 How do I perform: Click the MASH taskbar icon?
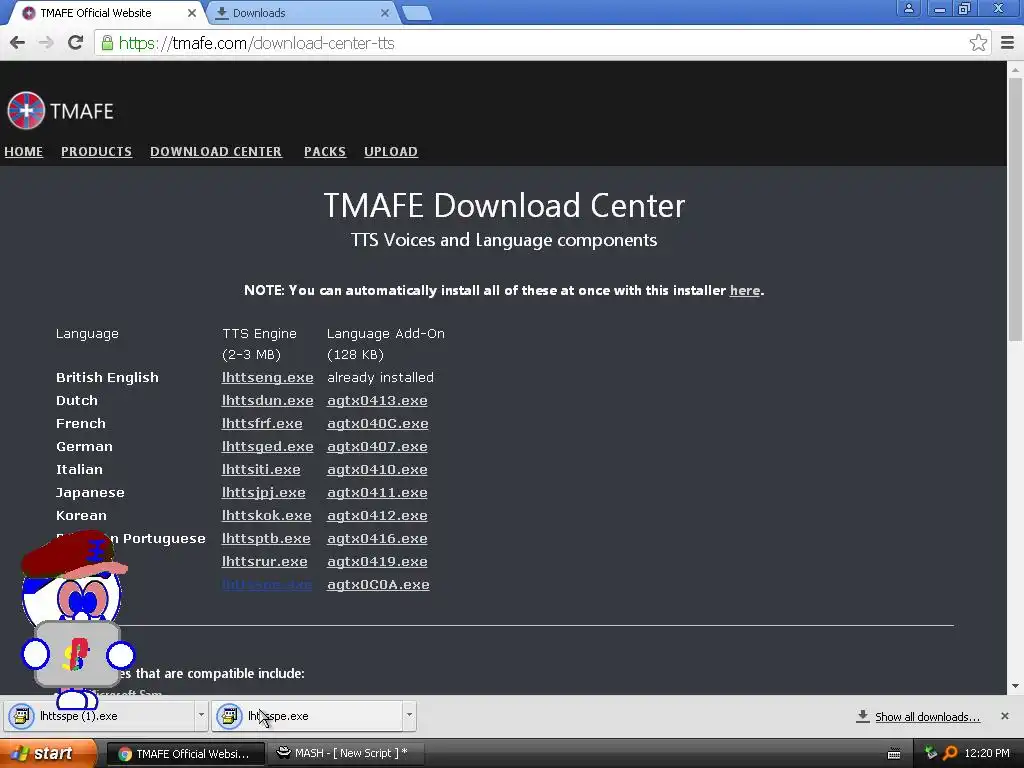click(x=283, y=752)
